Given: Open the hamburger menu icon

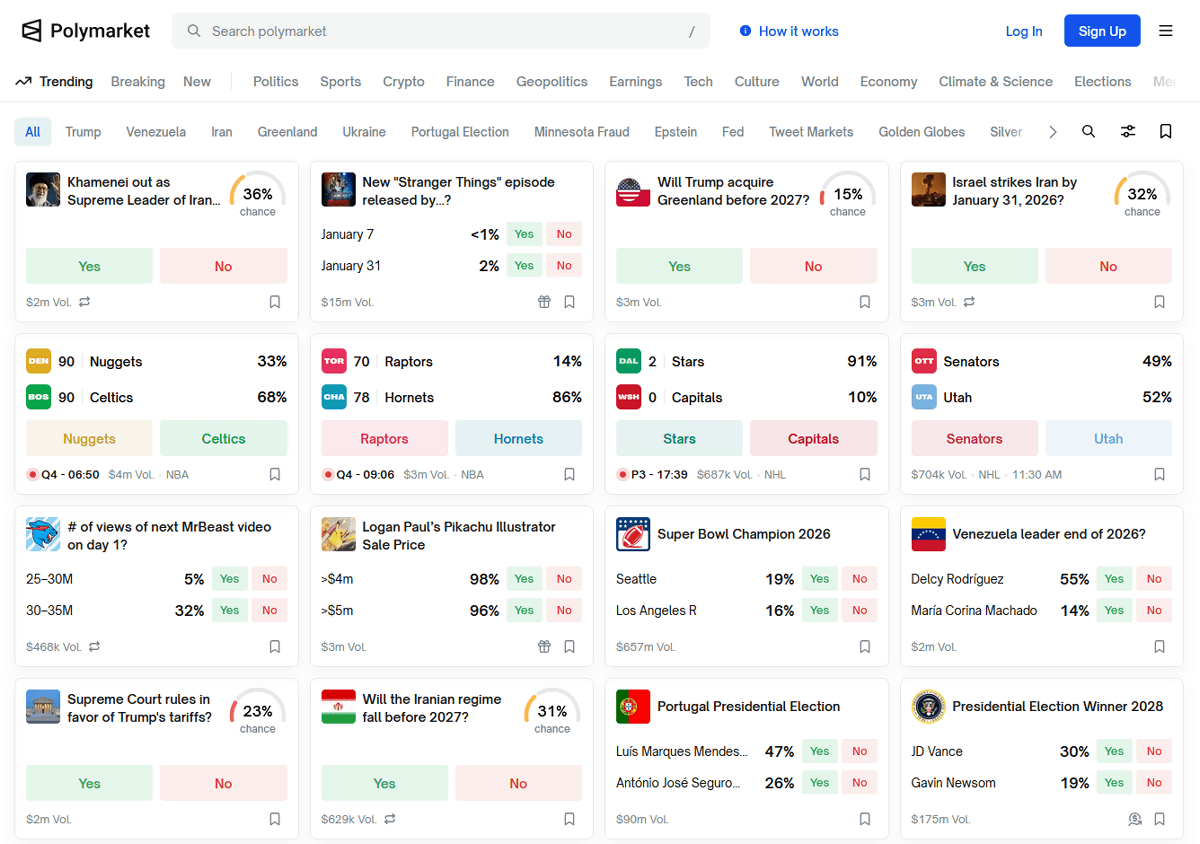Looking at the screenshot, I should (x=1166, y=31).
